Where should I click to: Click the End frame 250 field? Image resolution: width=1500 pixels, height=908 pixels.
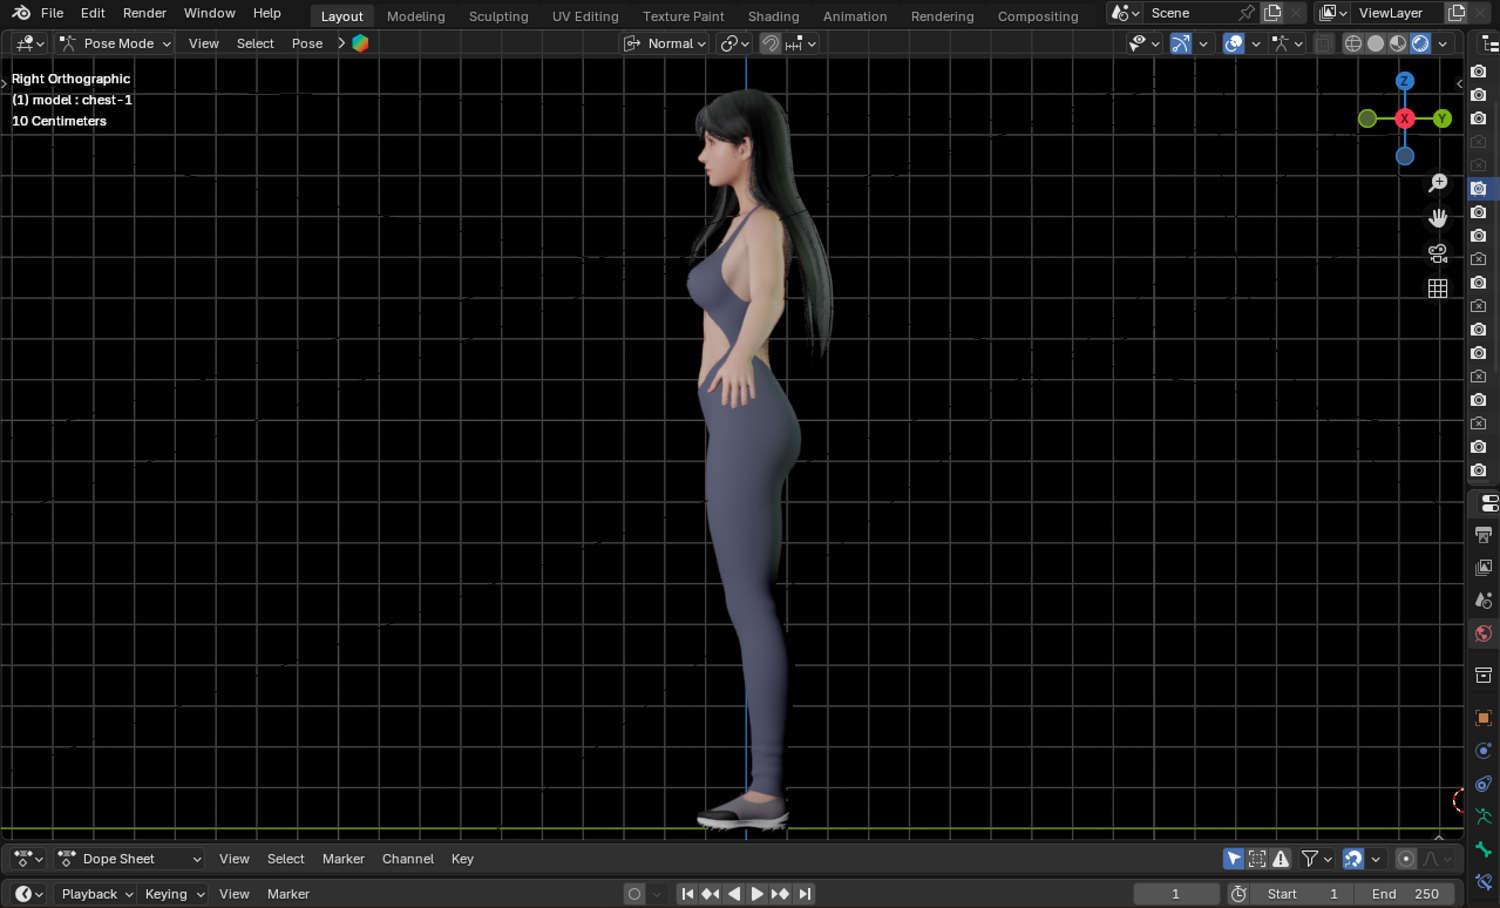click(x=1405, y=894)
